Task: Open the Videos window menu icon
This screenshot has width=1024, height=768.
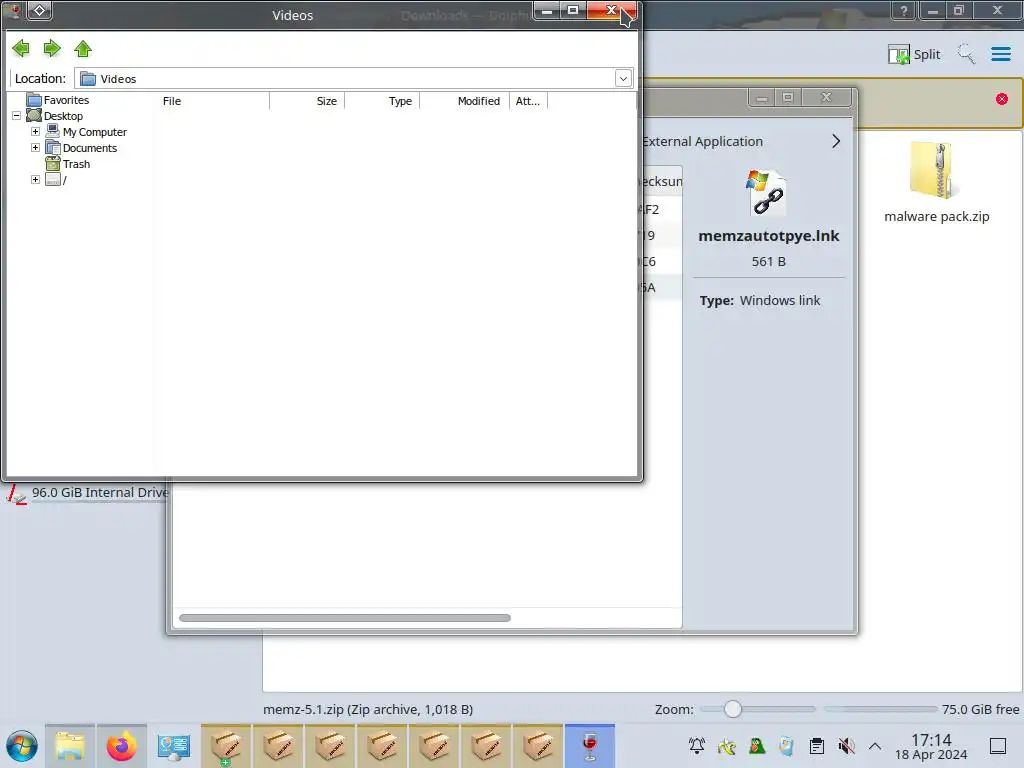Action: click(x=13, y=10)
